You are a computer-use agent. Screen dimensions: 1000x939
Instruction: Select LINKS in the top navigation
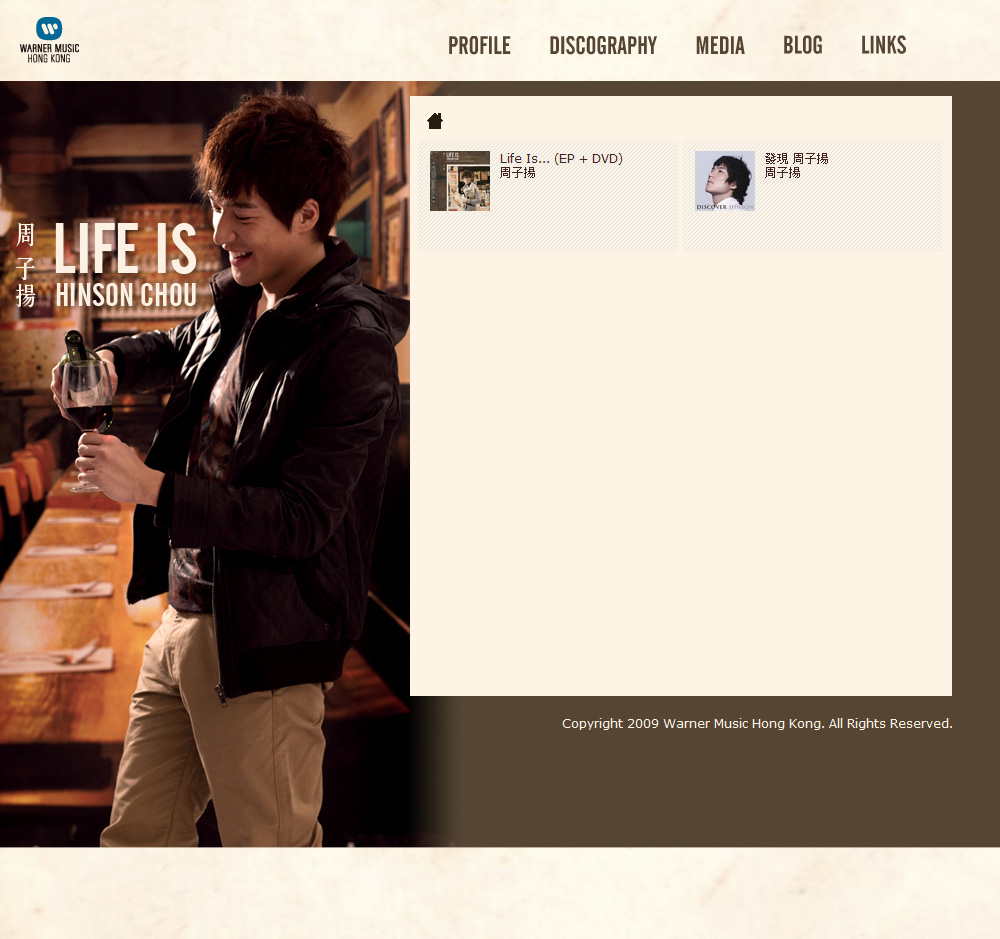pos(883,46)
